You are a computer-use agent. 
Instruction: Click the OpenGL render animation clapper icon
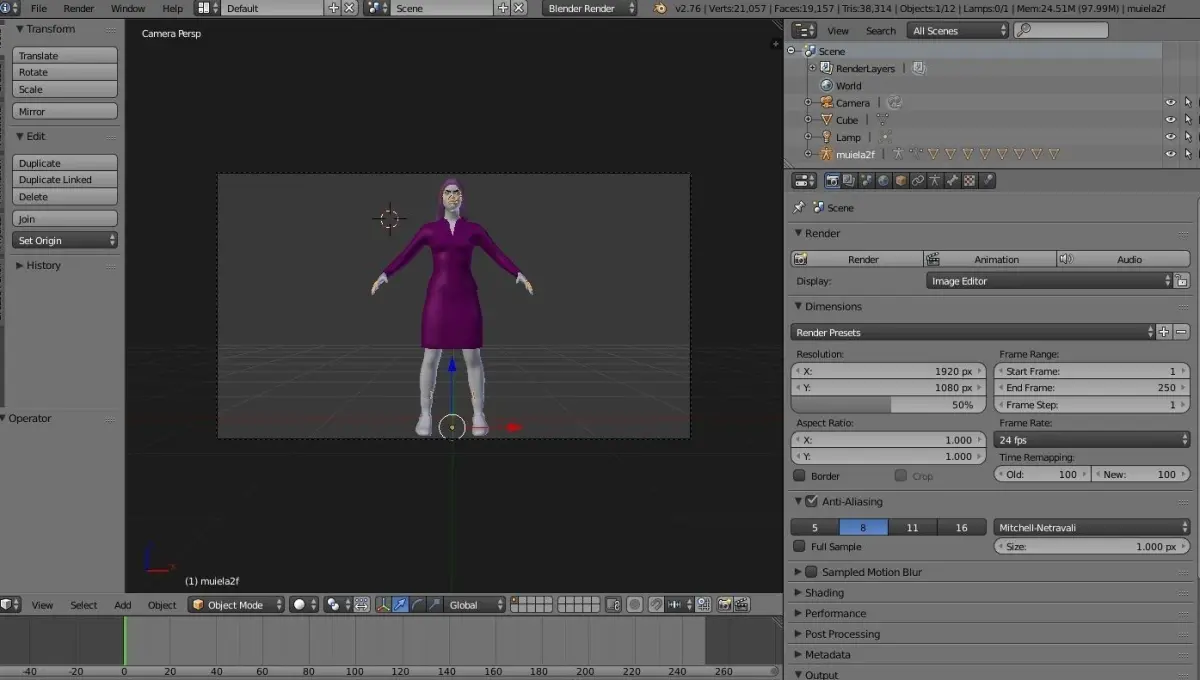[x=742, y=605]
